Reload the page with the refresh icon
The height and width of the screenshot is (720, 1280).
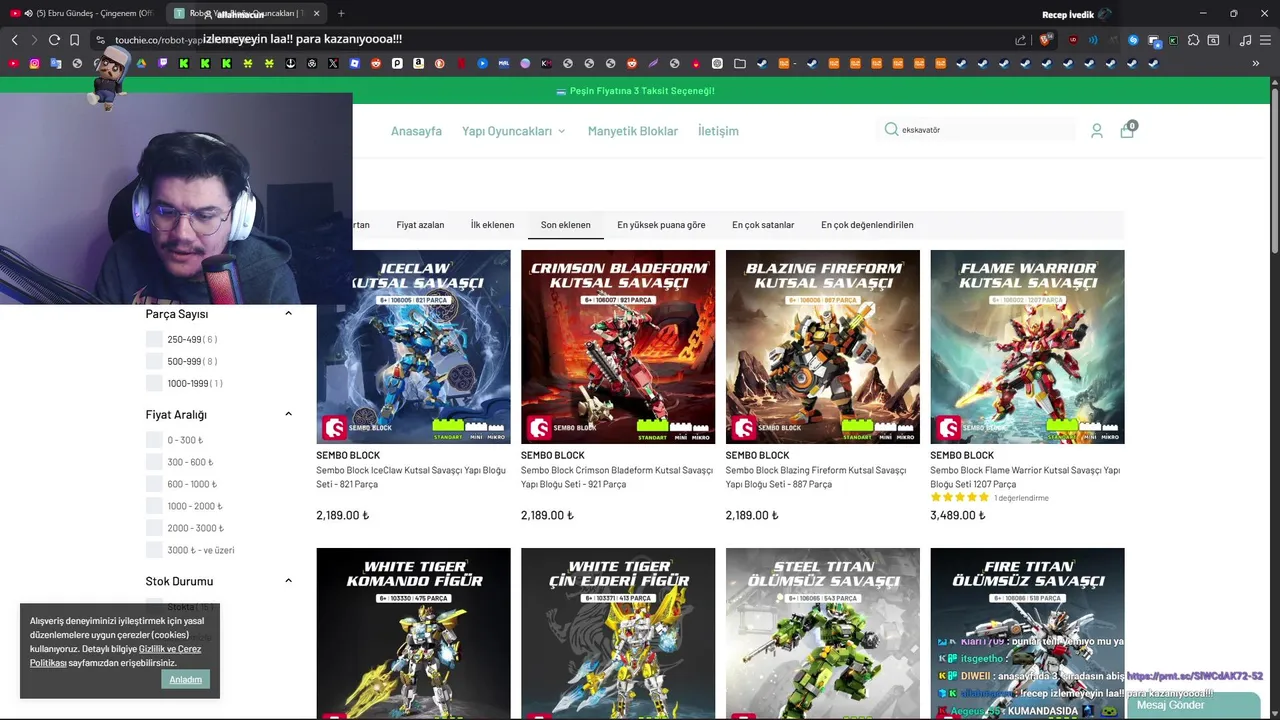(x=54, y=40)
